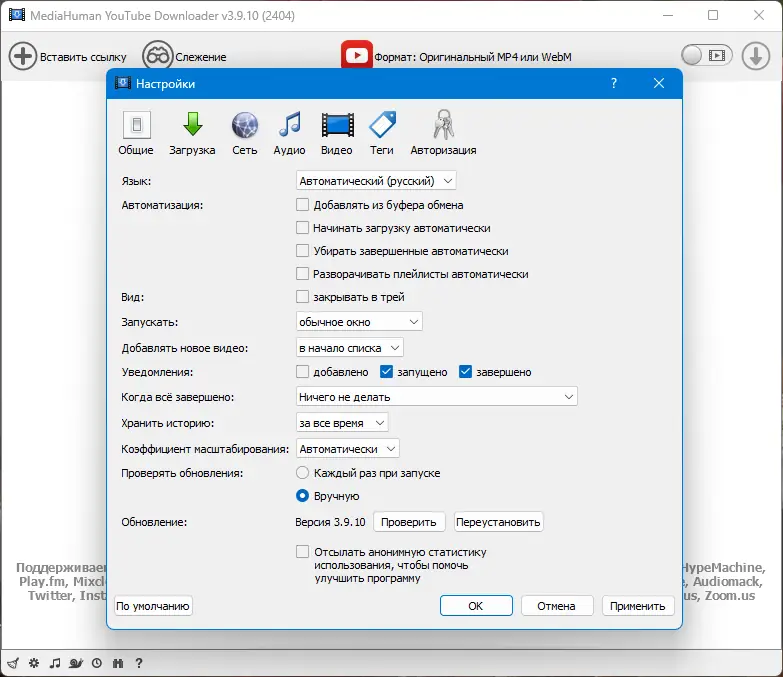Open the Видео film strip section
The height and width of the screenshot is (677, 783).
(337, 133)
